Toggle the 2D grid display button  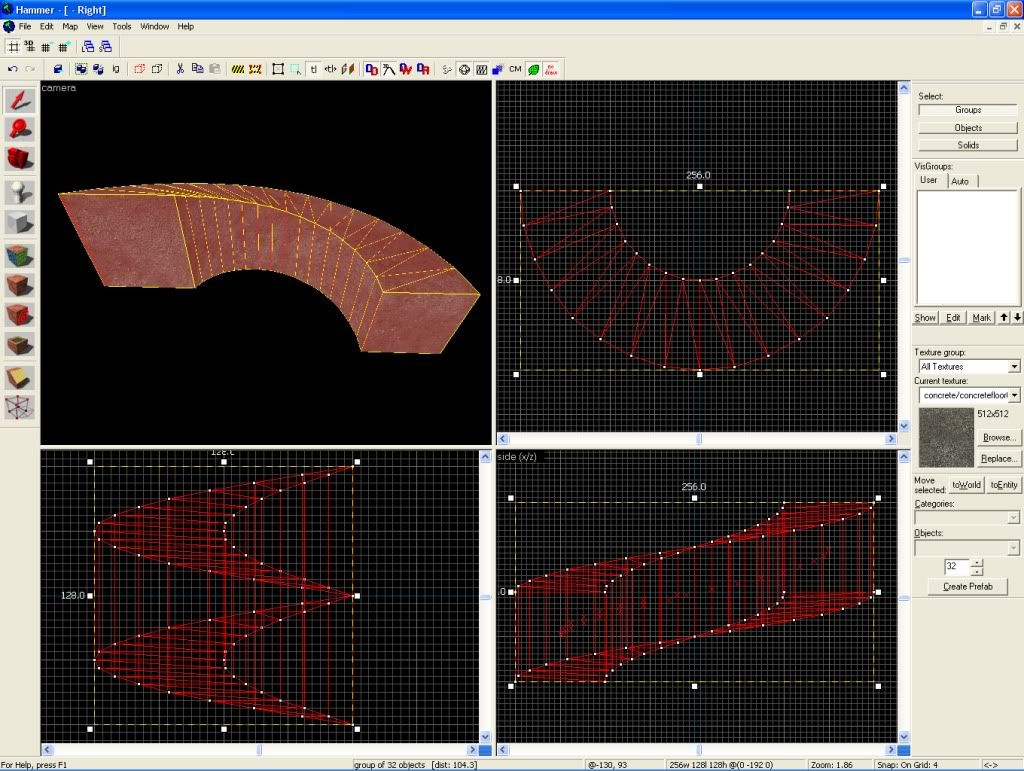pos(13,46)
